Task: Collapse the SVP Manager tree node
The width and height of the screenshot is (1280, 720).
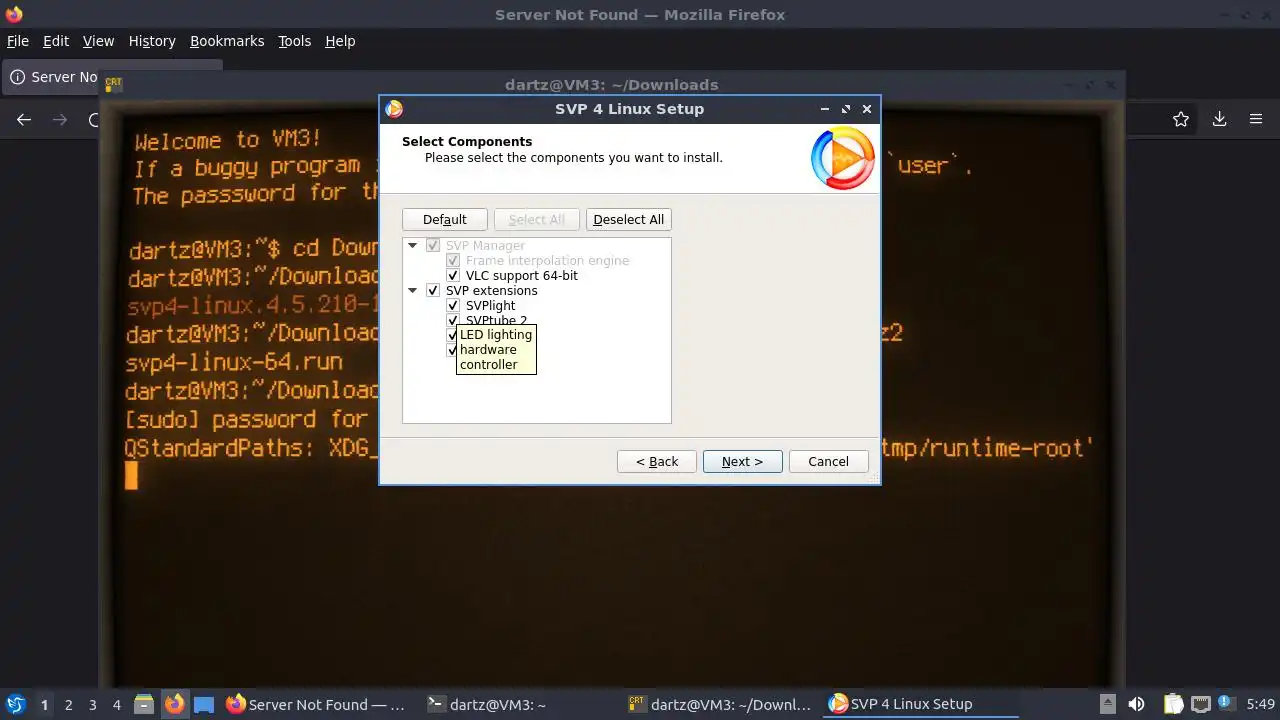Action: pyautogui.click(x=412, y=246)
